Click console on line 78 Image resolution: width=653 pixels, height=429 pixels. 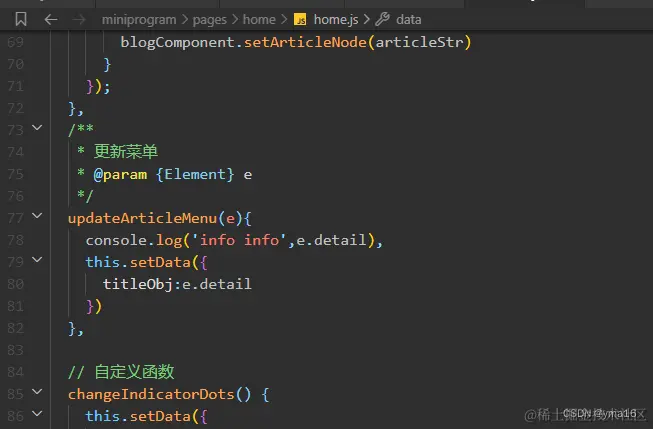click(x=116, y=240)
